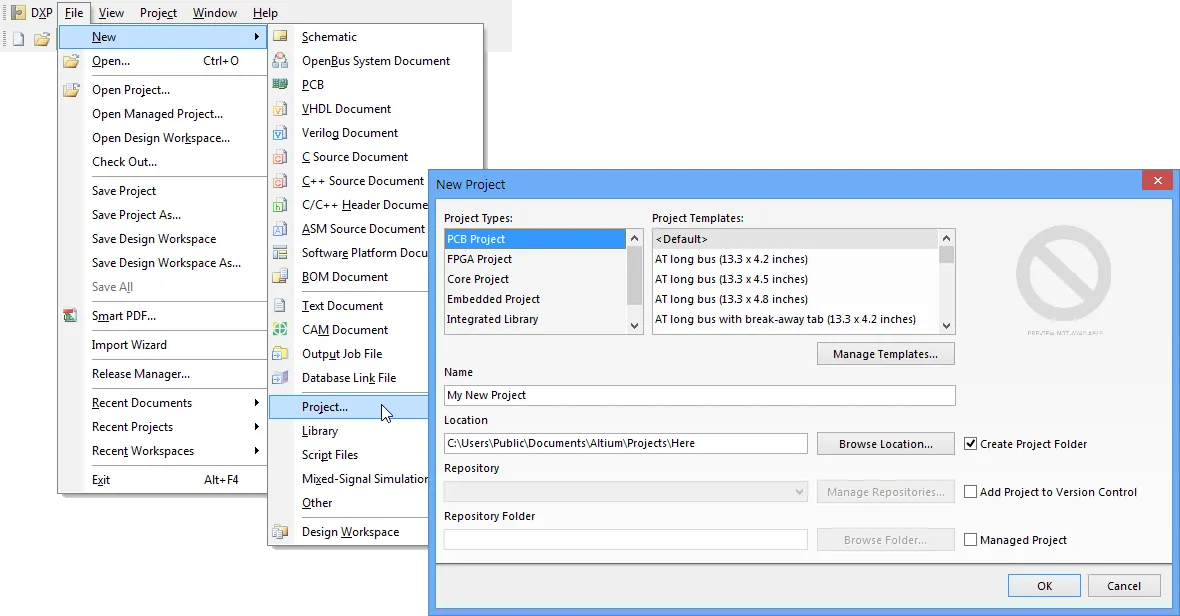Click the Location path field
Screen dimensions: 1180x616
(625, 443)
